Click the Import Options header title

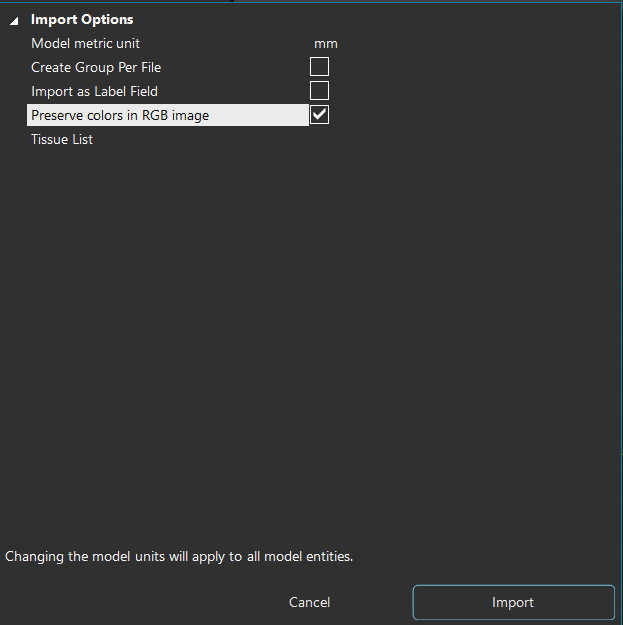tap(82, 19)
